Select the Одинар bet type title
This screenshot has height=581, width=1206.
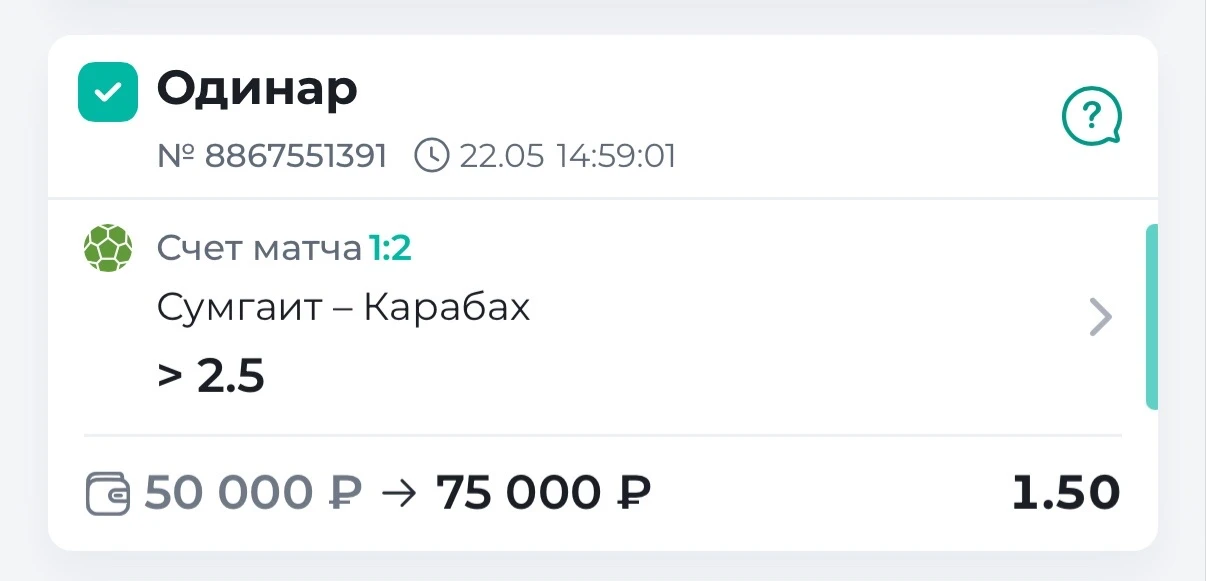pyautogui.click(x=257, y=90)
